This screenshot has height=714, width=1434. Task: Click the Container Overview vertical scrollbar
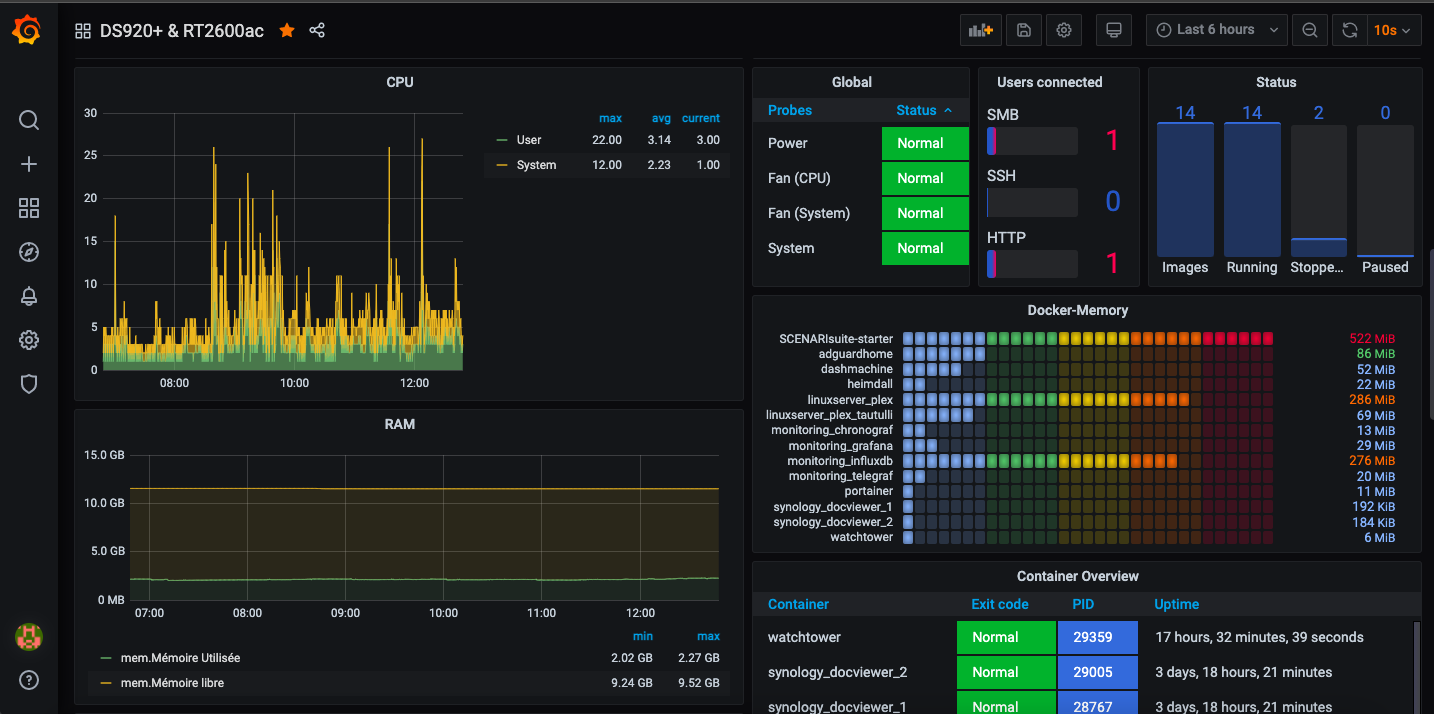(x=1415, y=665)
